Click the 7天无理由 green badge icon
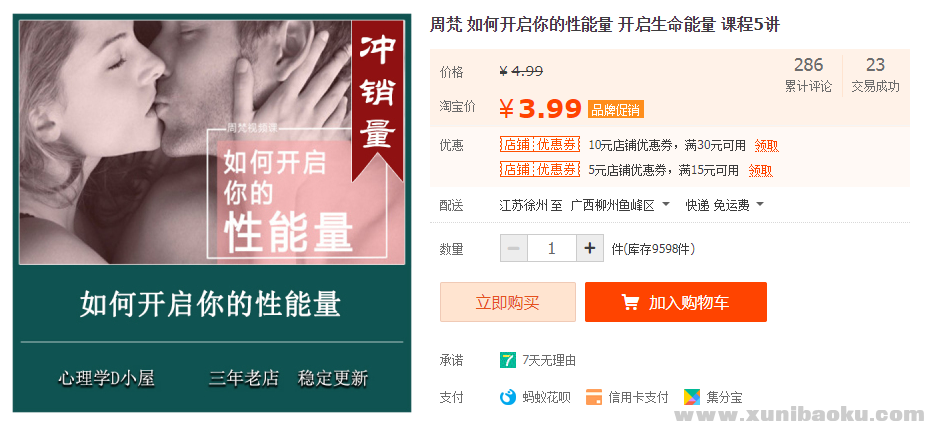Viewport: 927px width, 427px height. tap(507, 360)
